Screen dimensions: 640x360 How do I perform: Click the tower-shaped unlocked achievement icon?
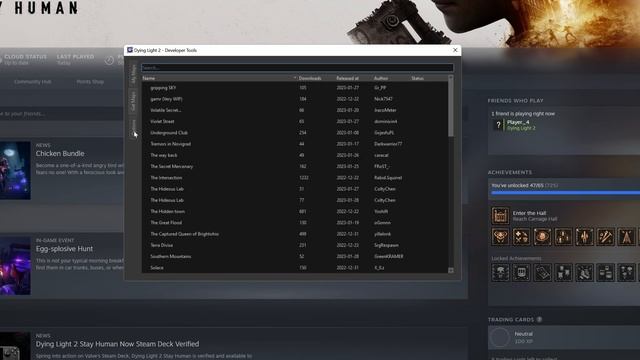pyautogui.click(x=626, y=237)
